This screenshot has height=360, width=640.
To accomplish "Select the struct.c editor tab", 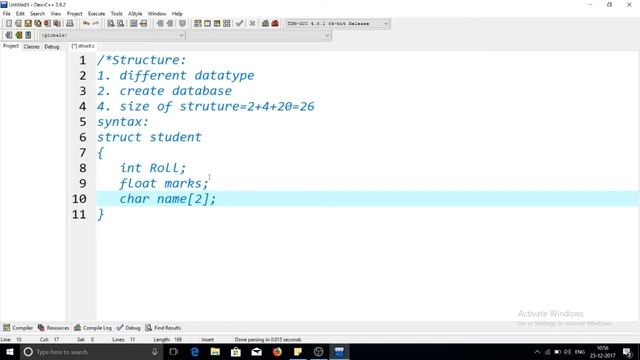I will pos(83,46).
